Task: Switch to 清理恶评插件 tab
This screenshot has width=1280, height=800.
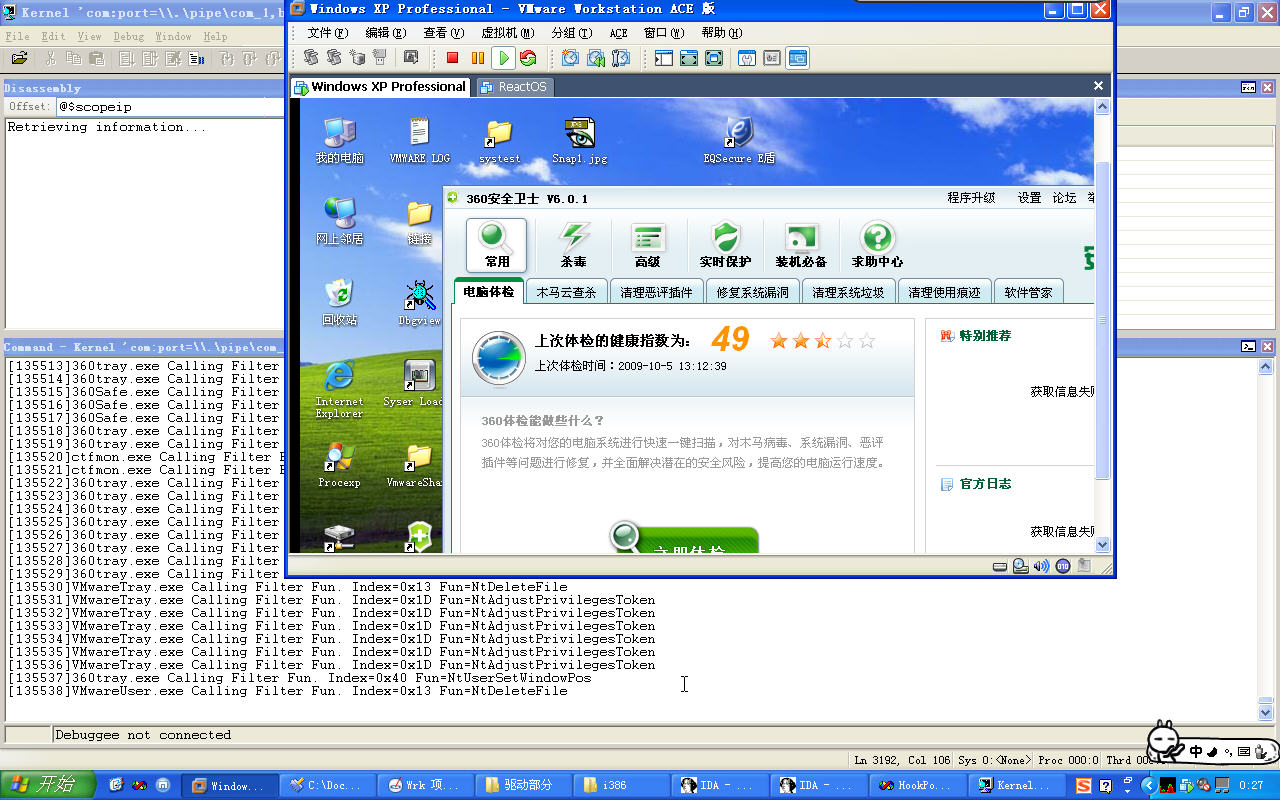Action: (656, 292)
